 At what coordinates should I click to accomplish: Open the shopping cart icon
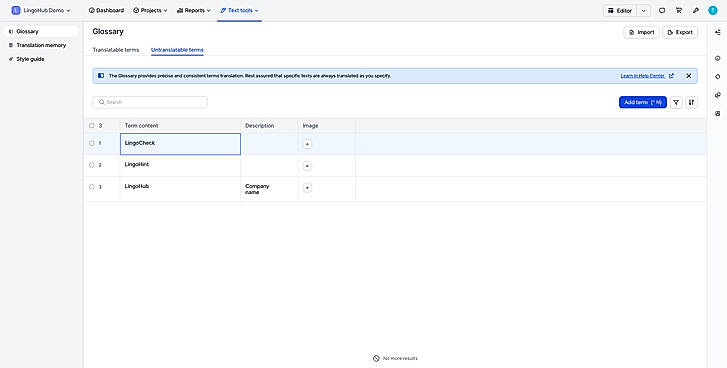coord(679,11)
